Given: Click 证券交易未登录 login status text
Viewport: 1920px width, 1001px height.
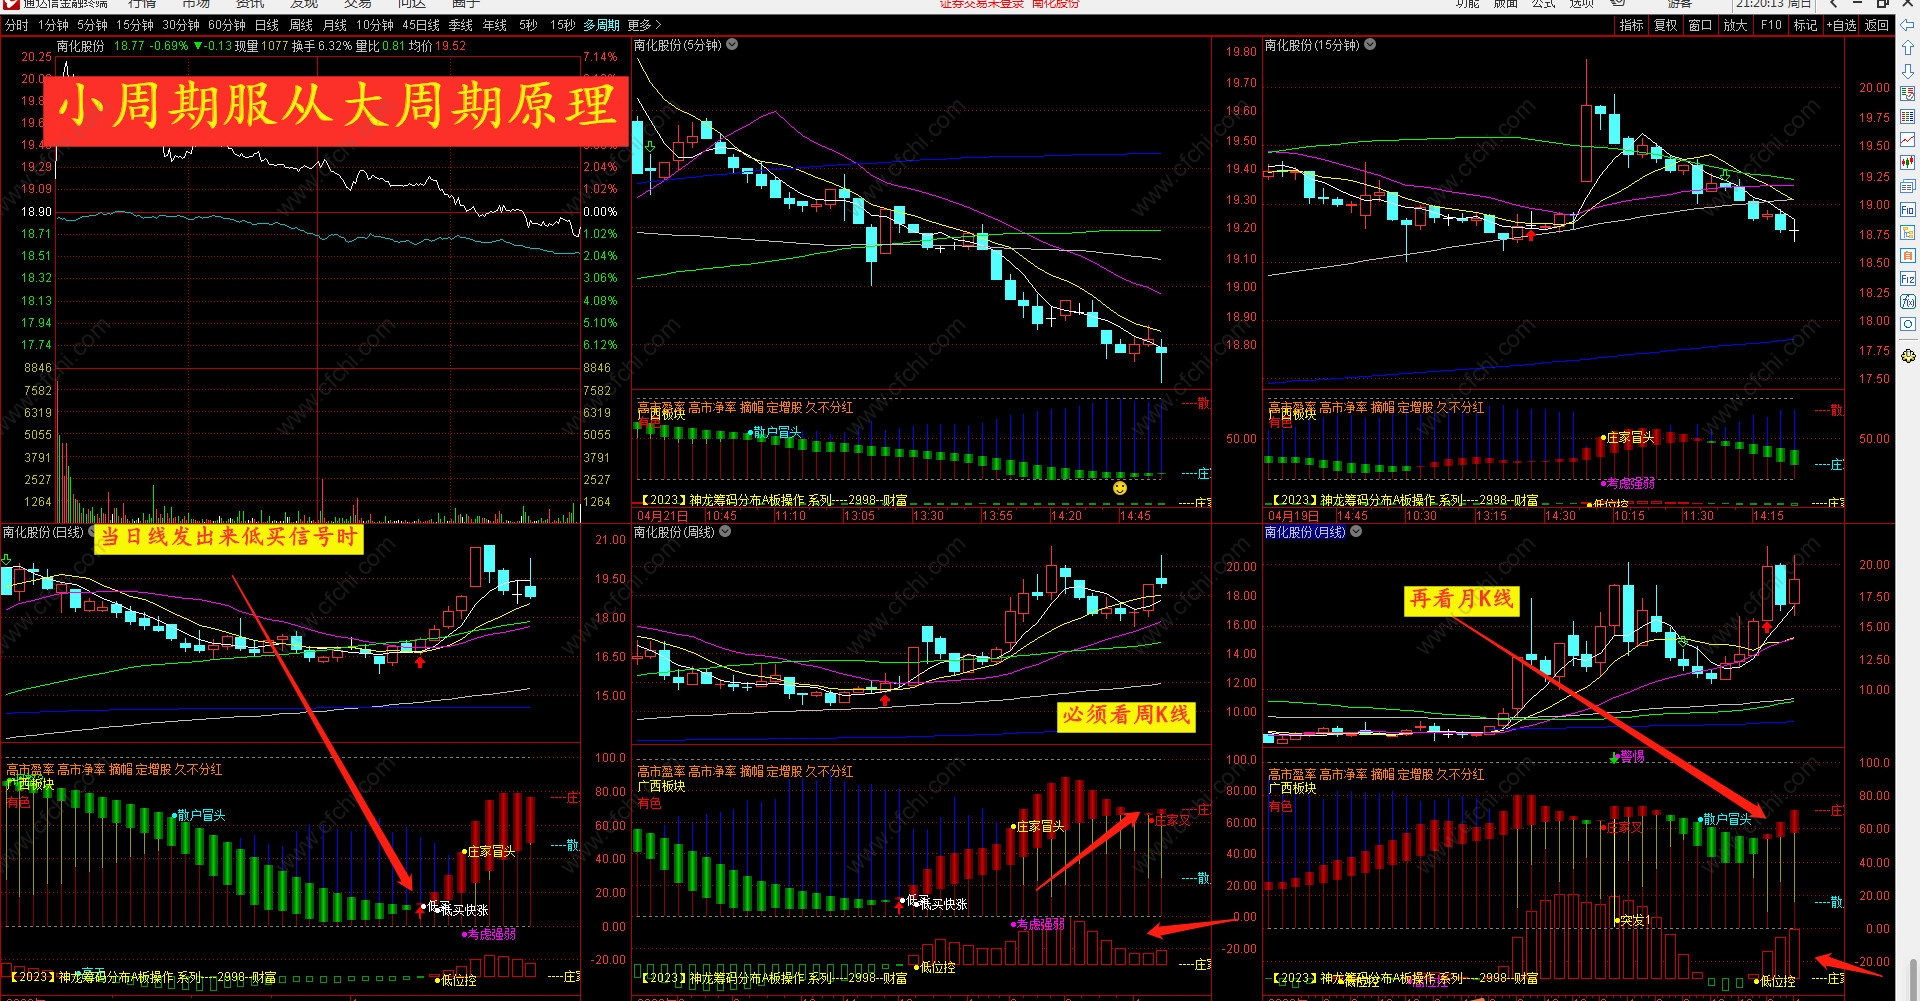Looking at the screenshot, I should 982,5.
